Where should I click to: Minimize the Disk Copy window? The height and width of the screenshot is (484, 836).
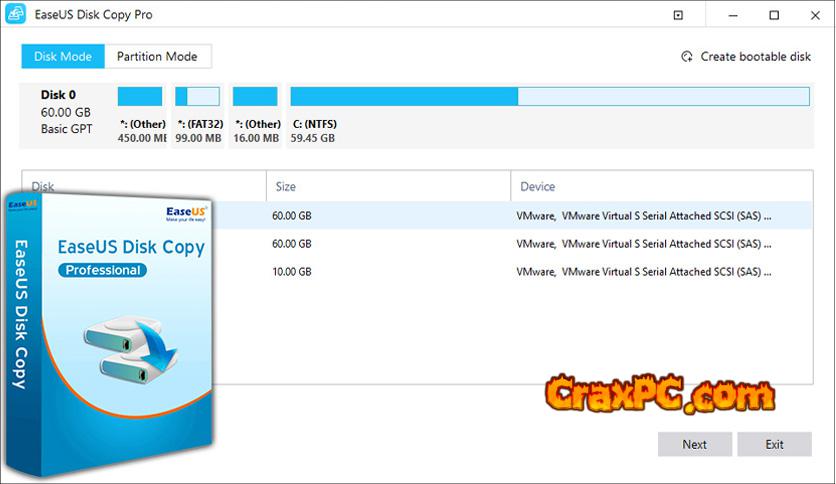(x=727, y=16)
